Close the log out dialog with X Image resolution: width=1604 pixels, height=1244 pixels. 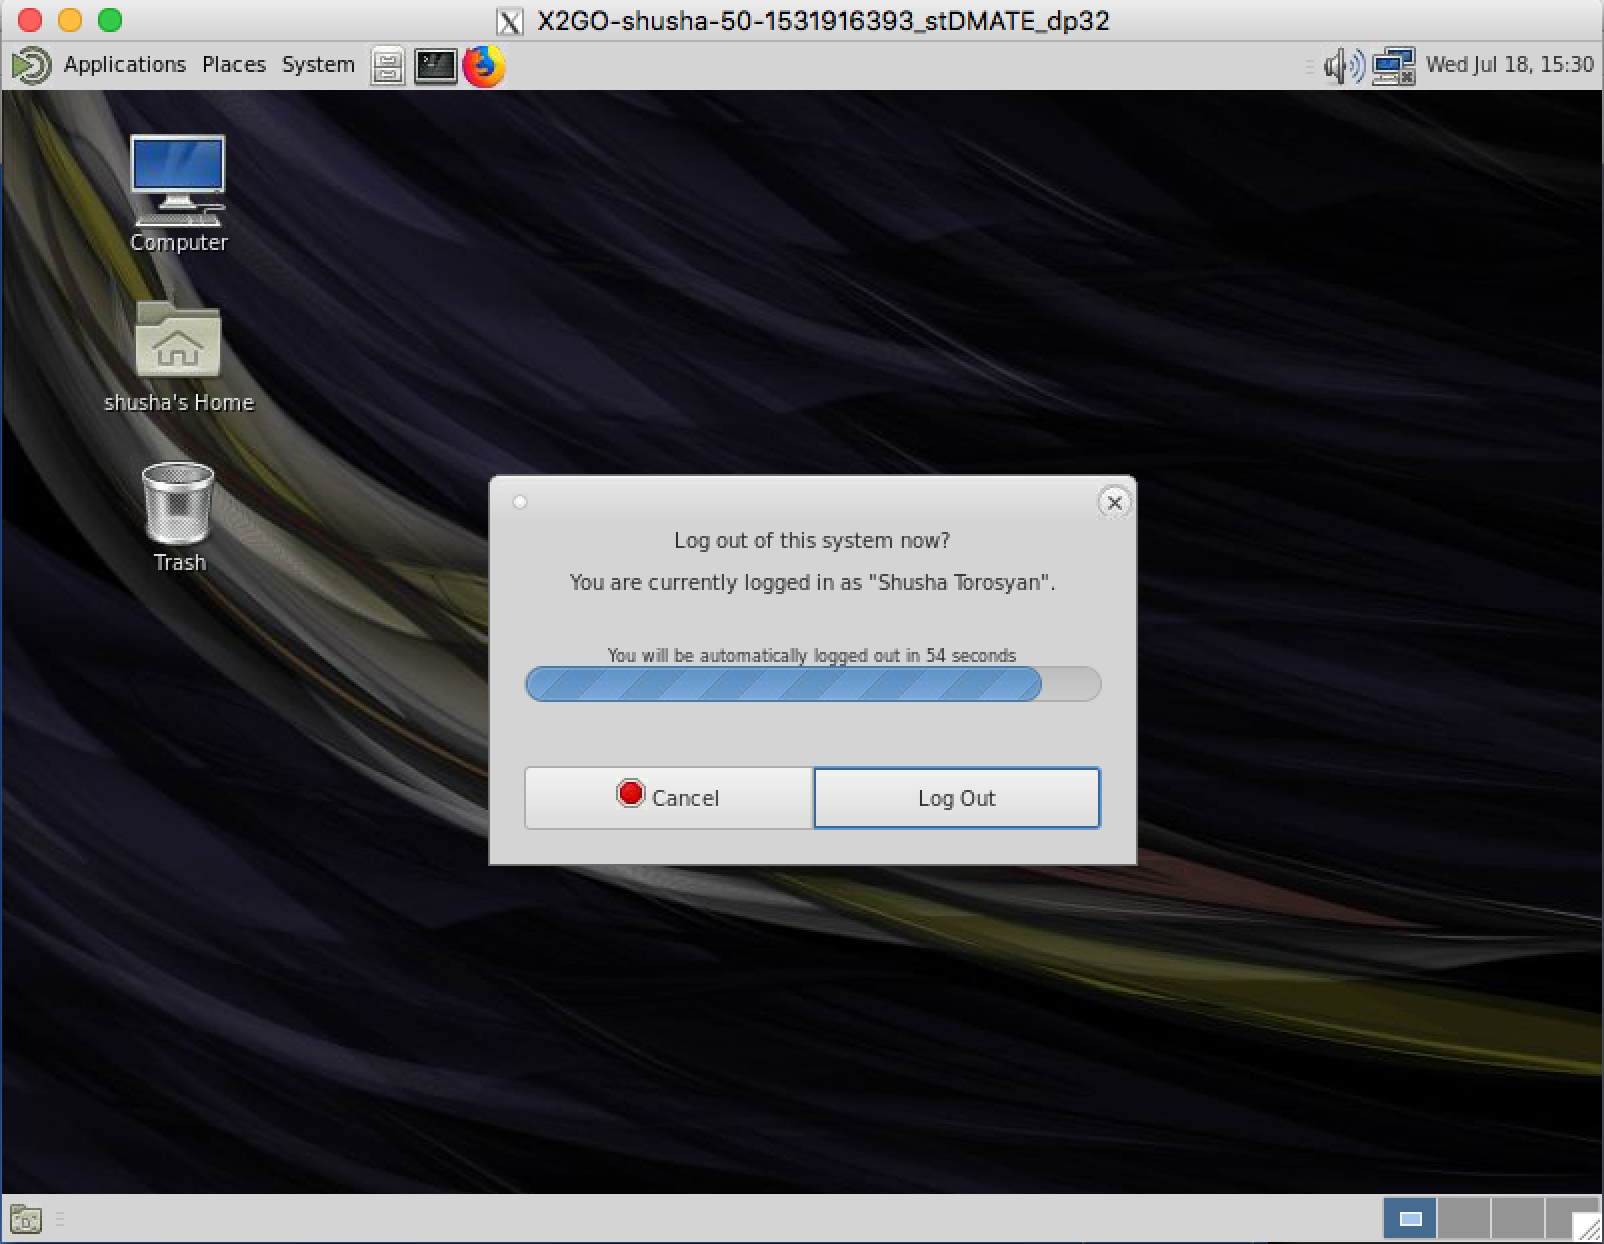point(1114,502)
